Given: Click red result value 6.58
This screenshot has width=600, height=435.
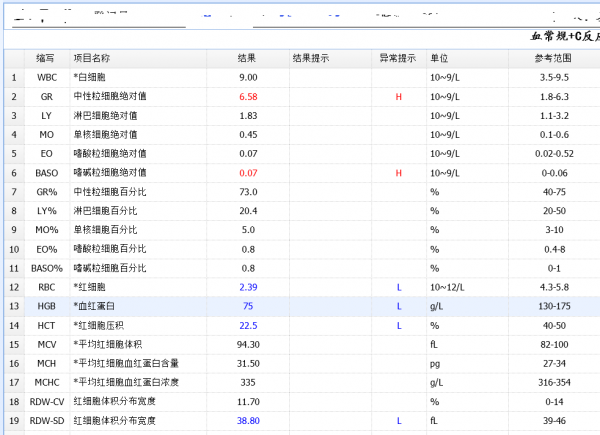Looking at the screenshot, I should [x=248, y=97].
